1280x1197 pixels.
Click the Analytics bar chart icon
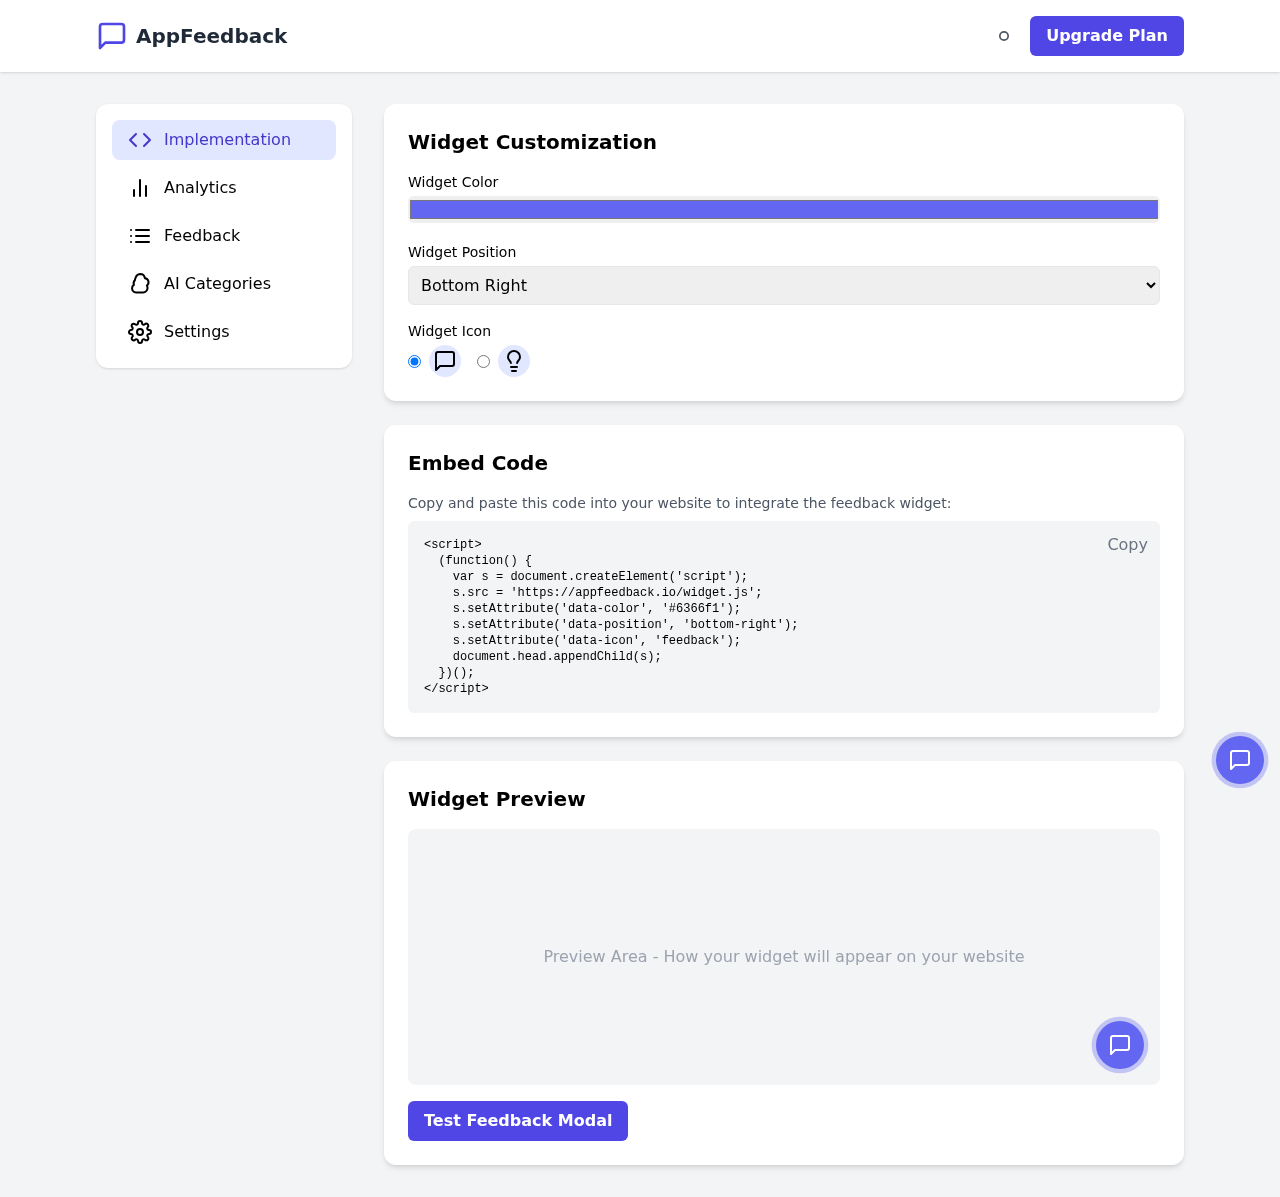click(x=139, y=188)
